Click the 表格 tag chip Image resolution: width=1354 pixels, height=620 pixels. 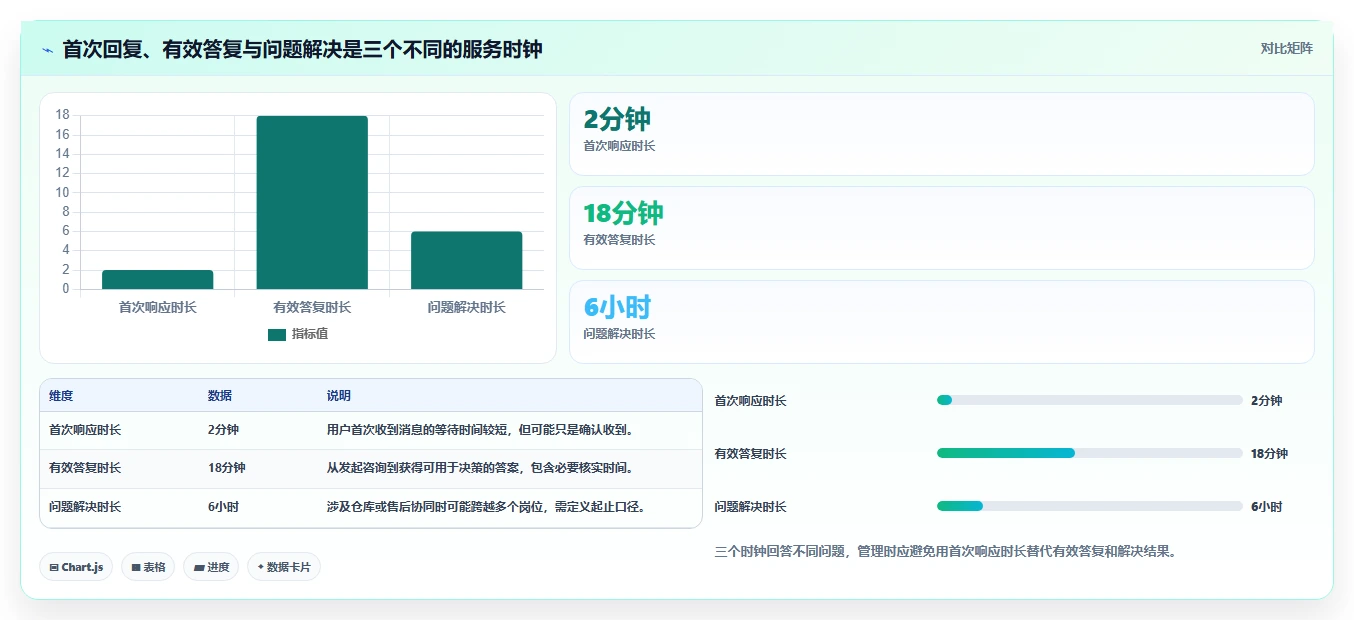(x=148, y=567)
